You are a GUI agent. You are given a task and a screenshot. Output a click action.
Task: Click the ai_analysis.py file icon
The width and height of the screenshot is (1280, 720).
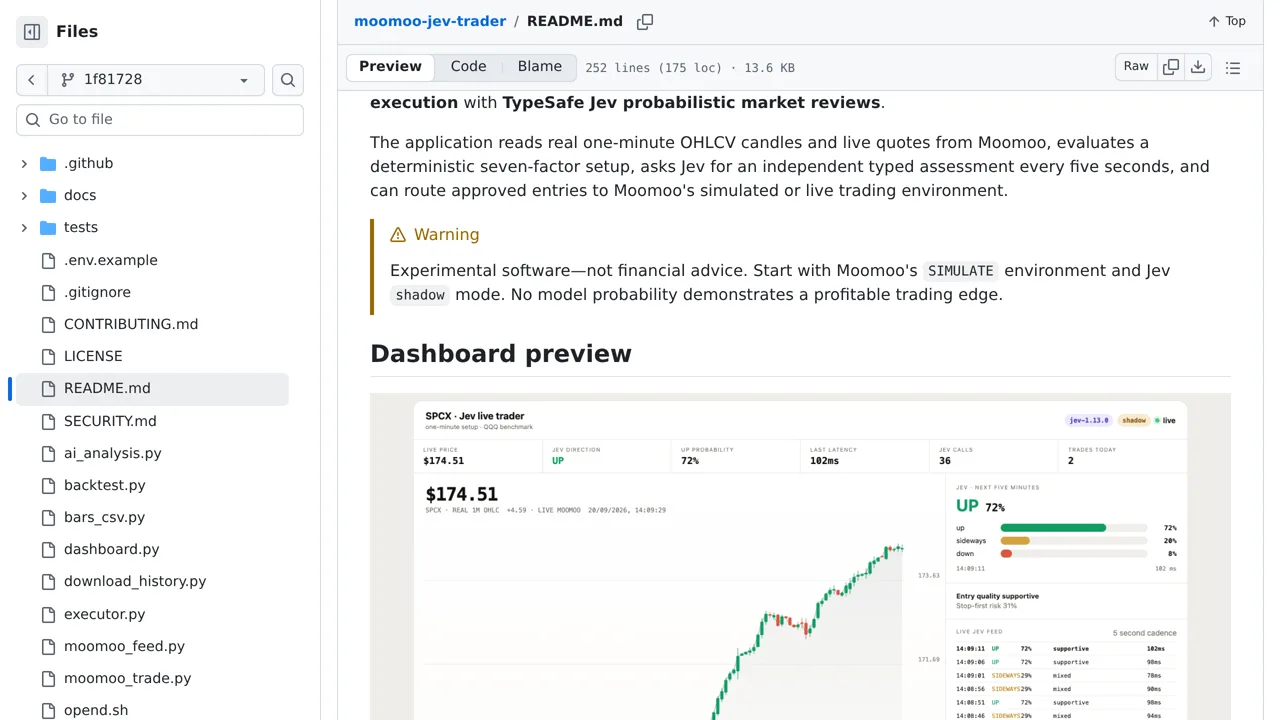[x=48, y=453]
